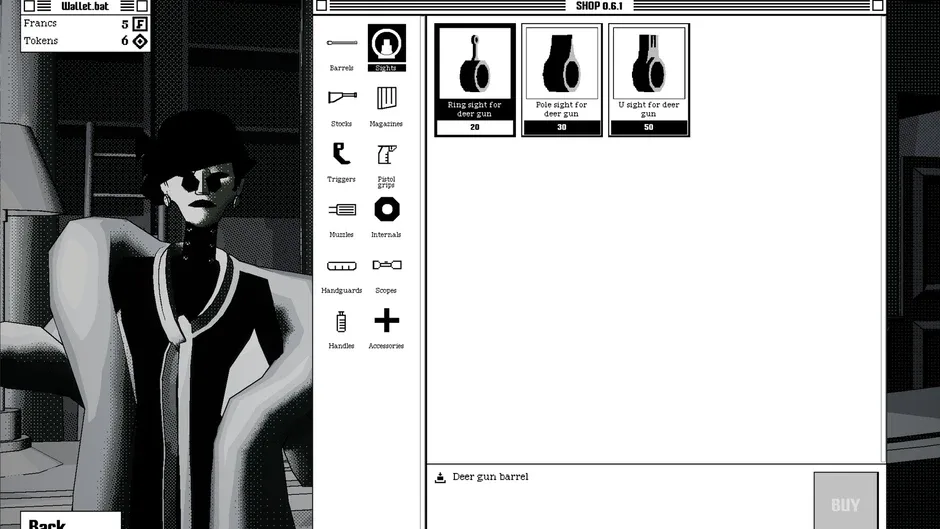Click the Deer gun barrel requirement icon
940x529 pixels.
point(440,477)
